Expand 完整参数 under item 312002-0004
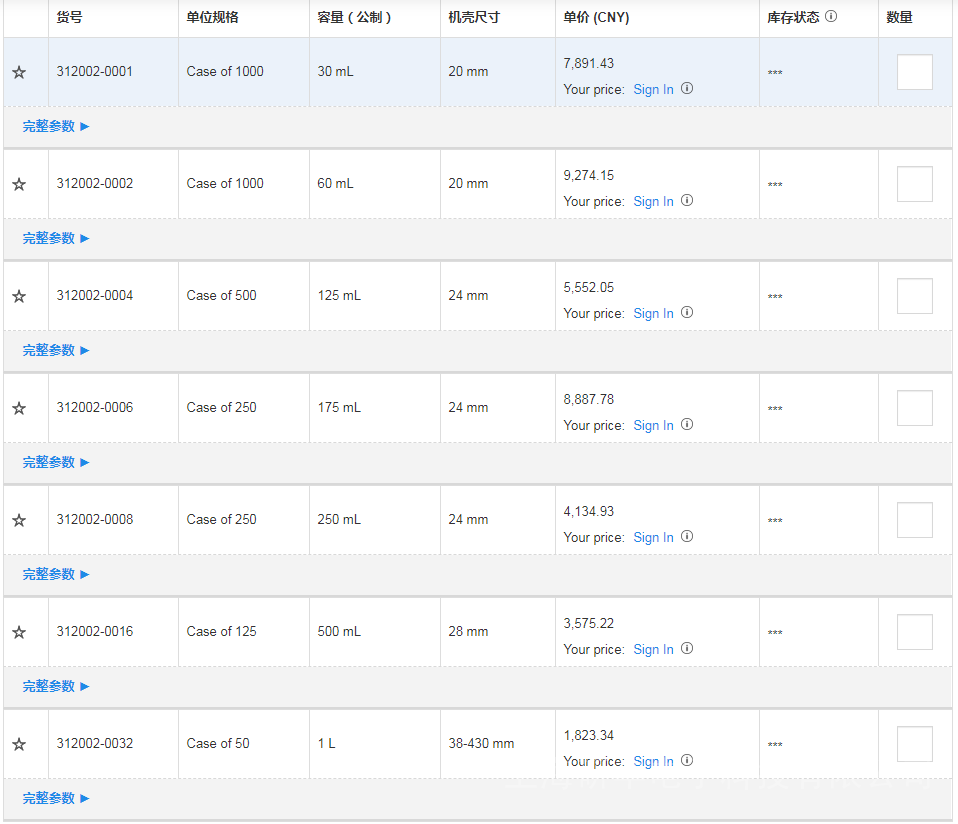 (x=56, y=350)
